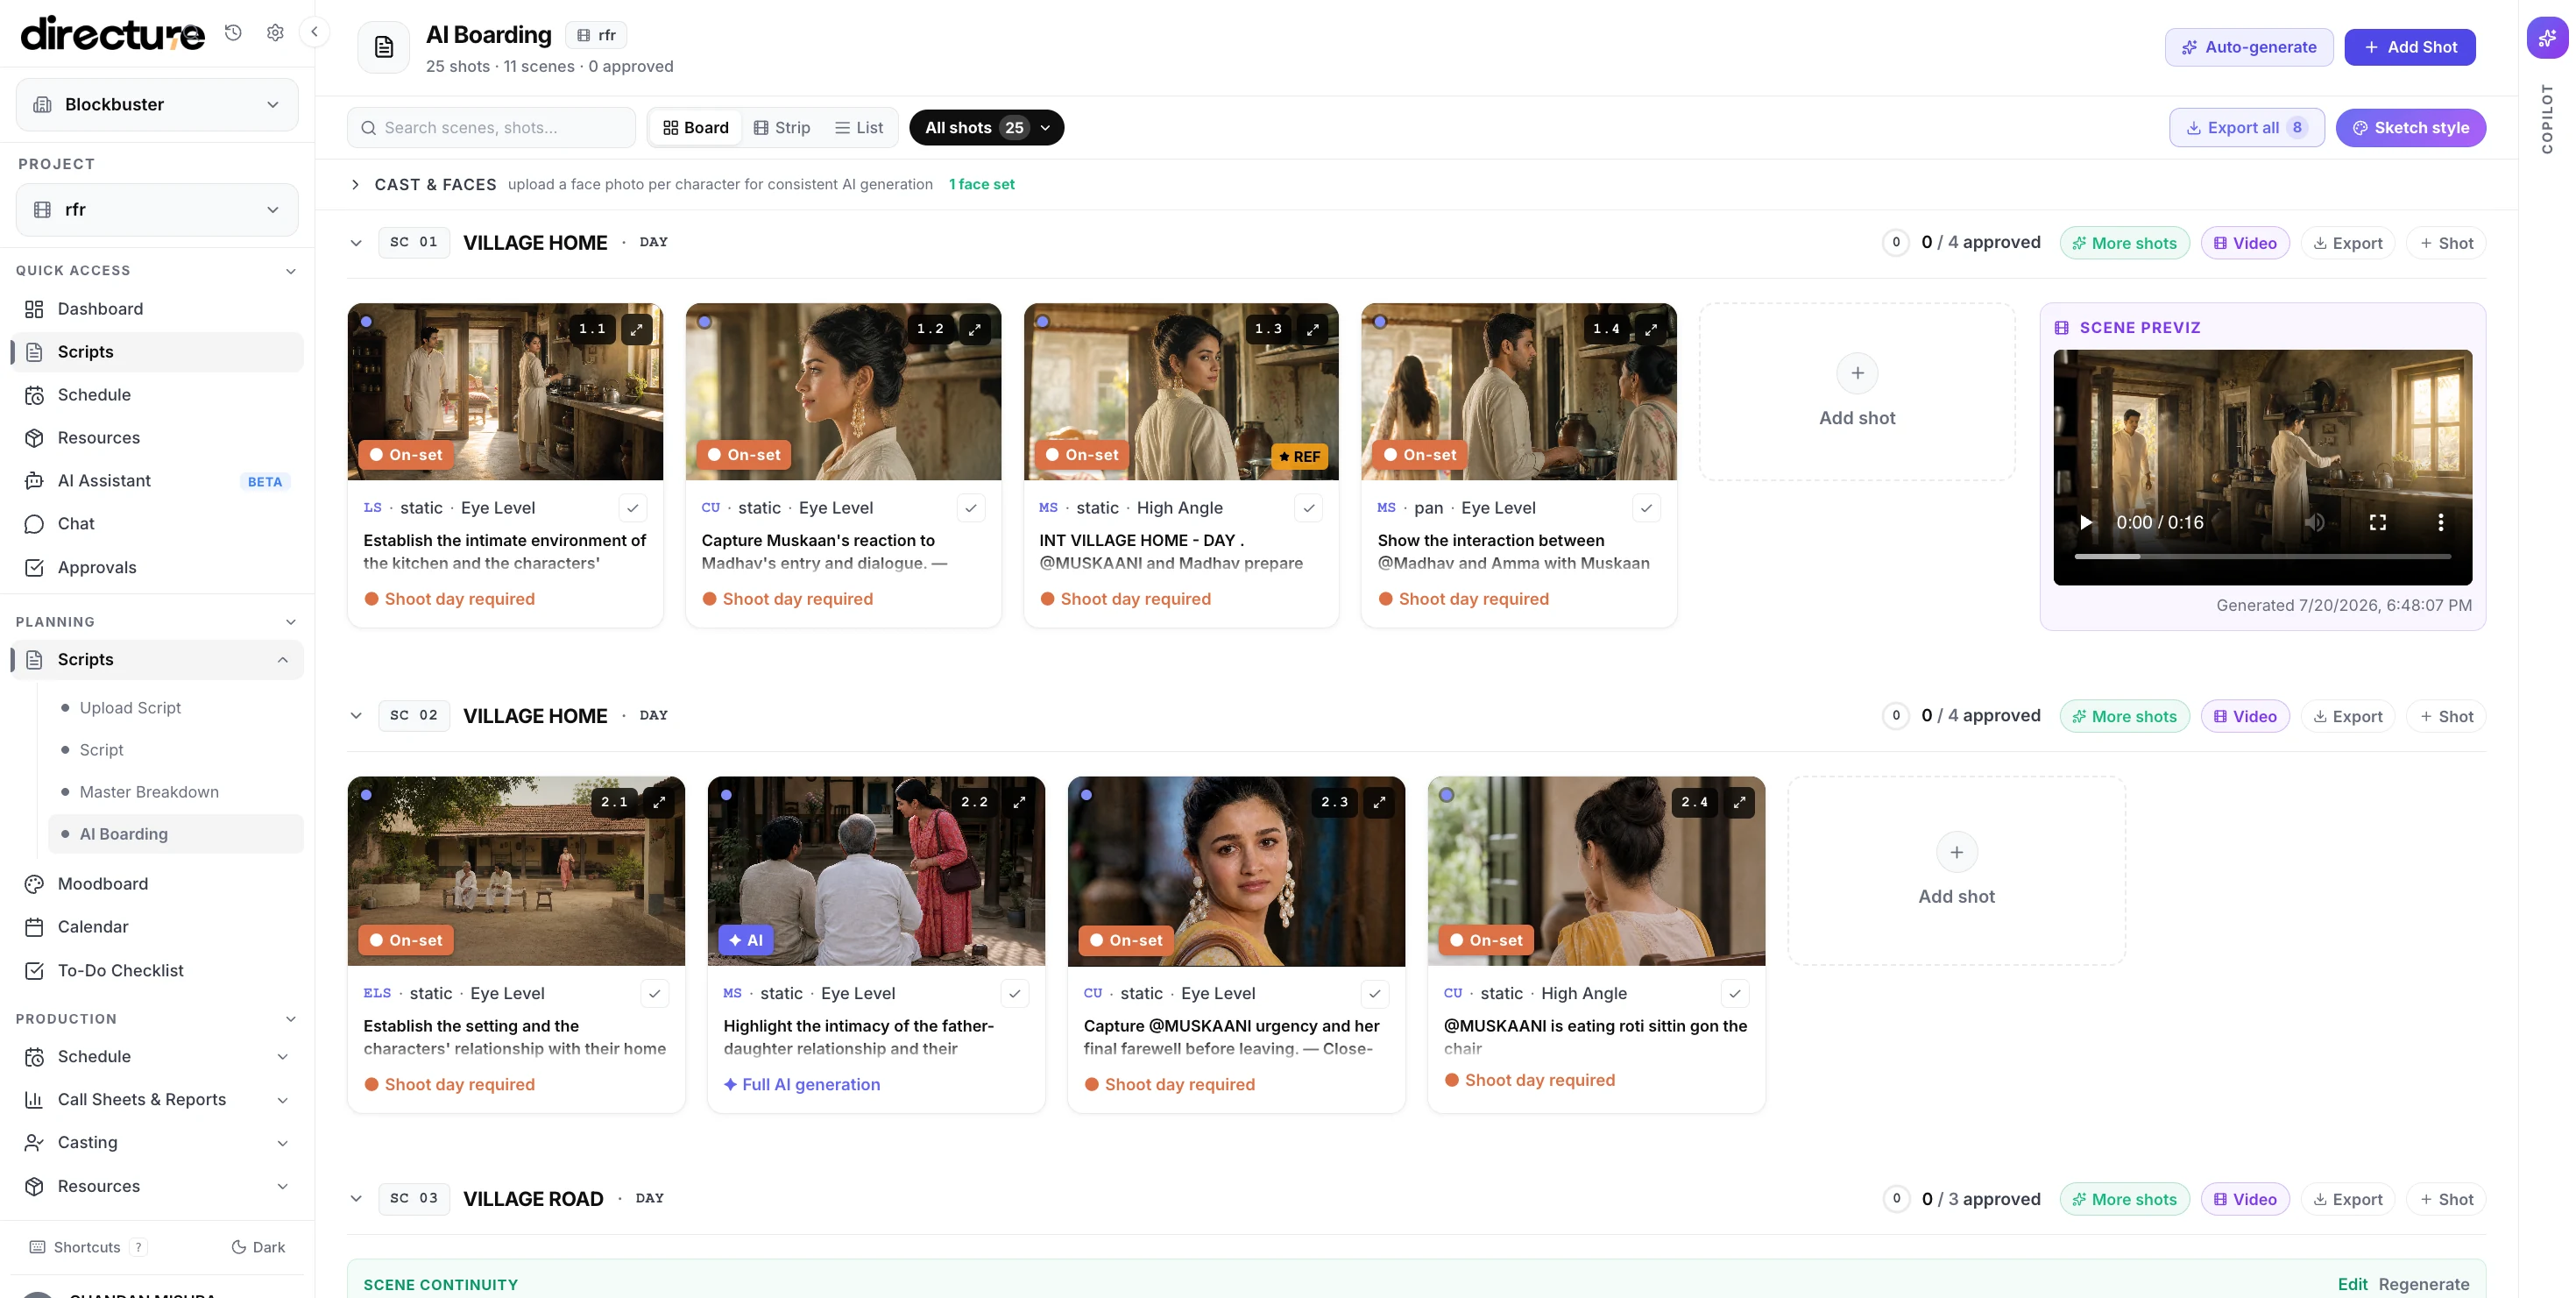2576x1298 pixels.
Task: Open Master Breakdown under Scripts
Action: click(149, 792)
